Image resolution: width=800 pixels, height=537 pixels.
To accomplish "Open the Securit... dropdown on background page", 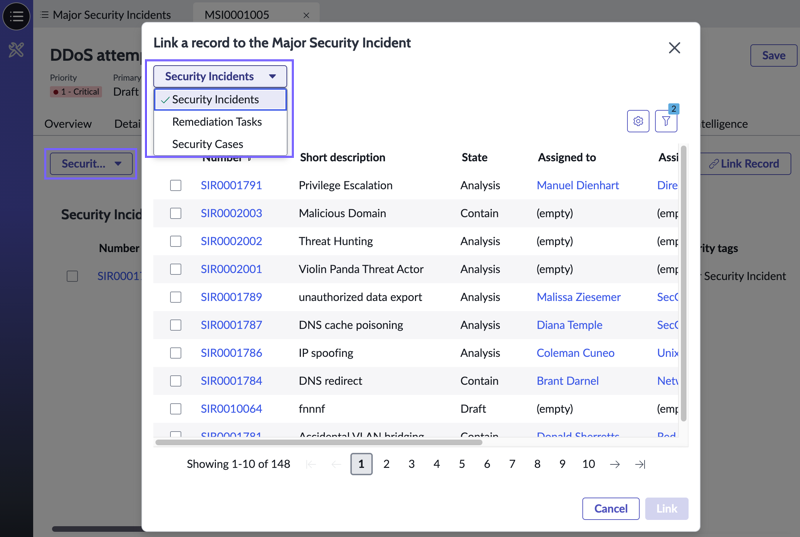I will point(91,164).
